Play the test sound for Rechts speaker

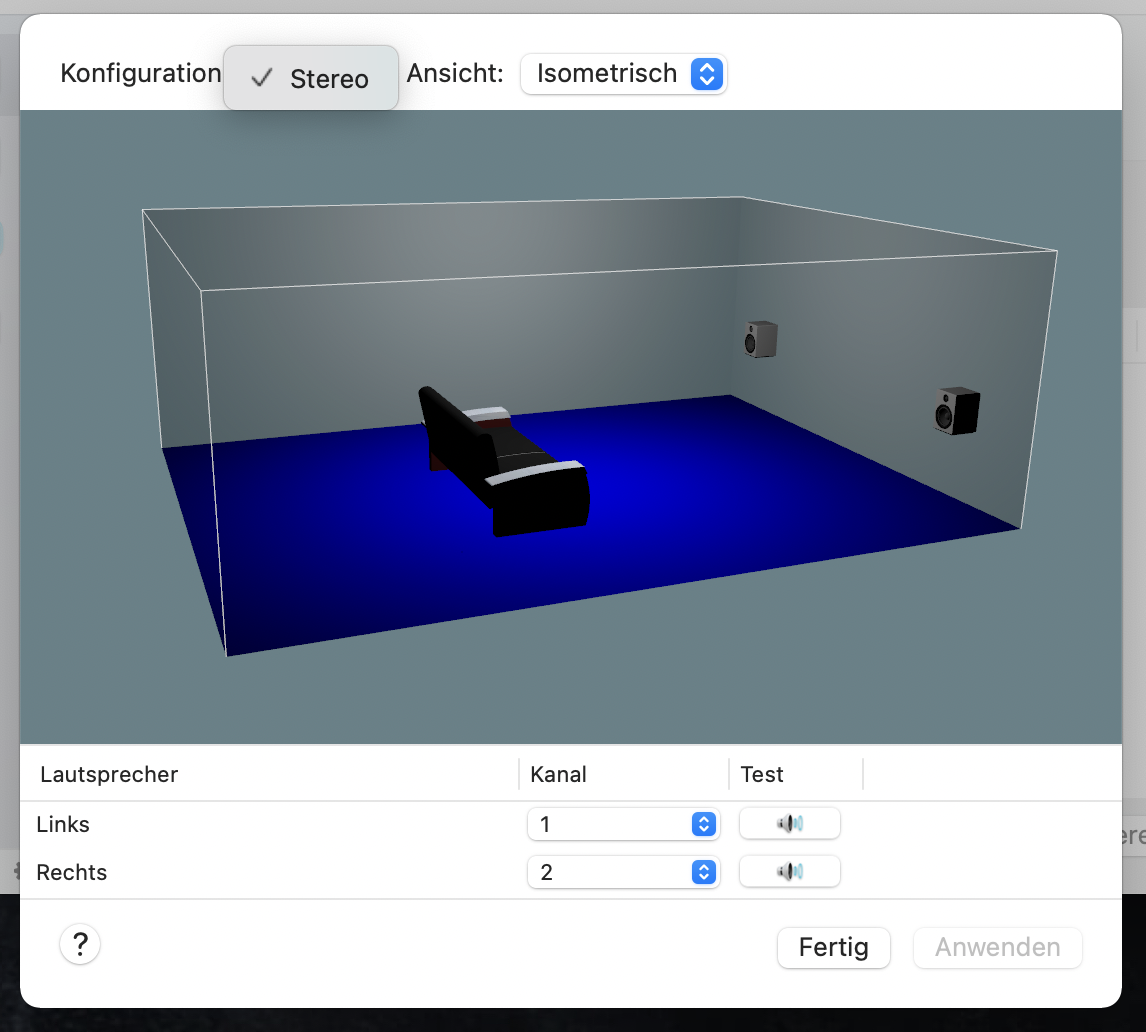(x=789, y=872)
